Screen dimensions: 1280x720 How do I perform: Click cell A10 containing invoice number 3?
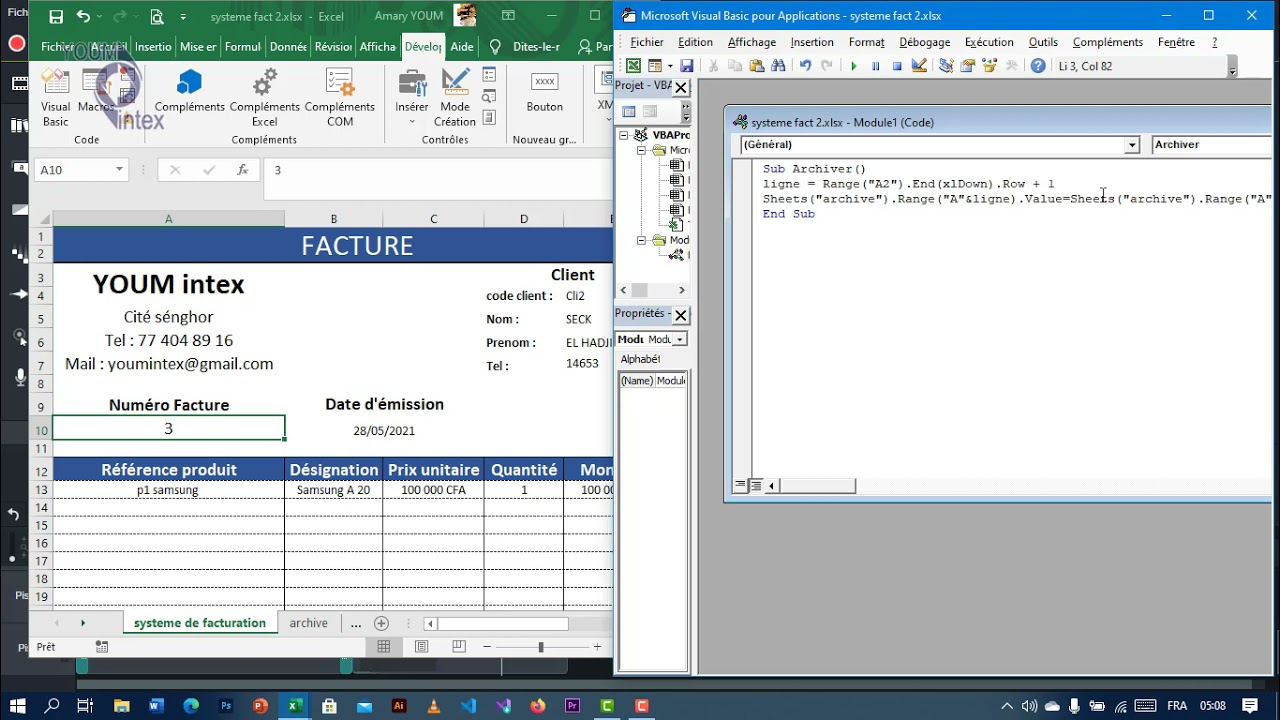pos(168,428)
